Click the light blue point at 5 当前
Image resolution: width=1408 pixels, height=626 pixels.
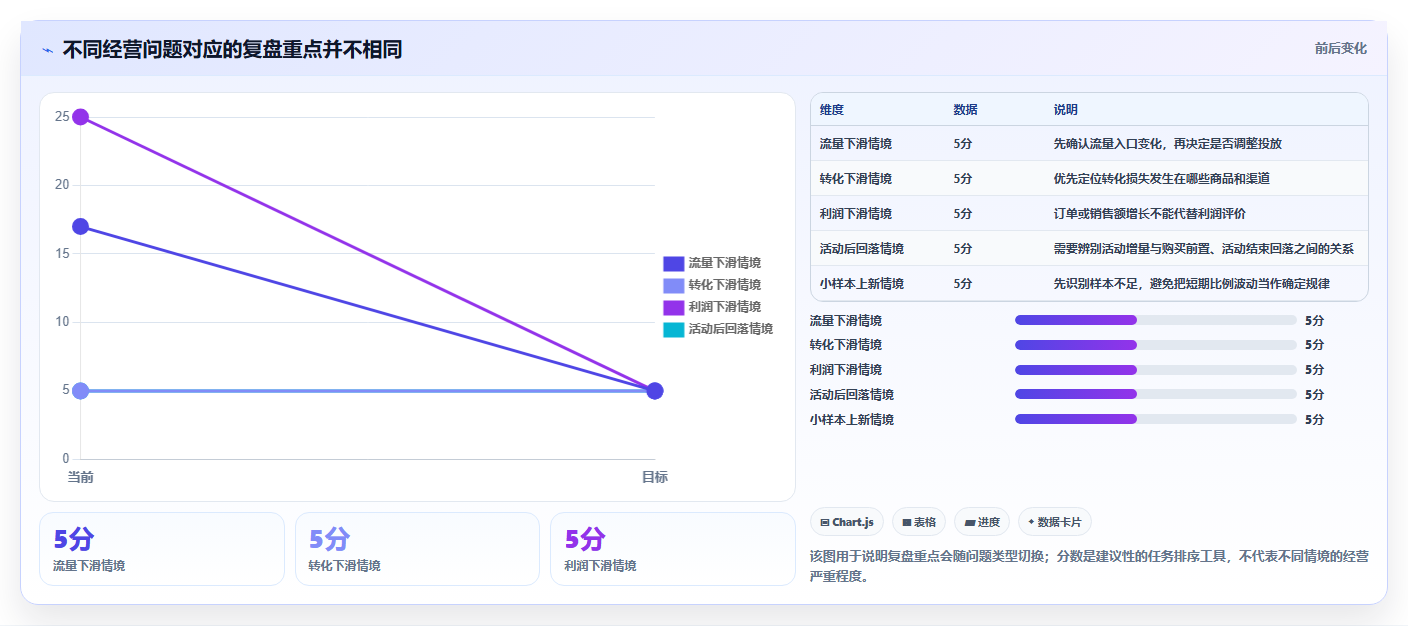(81, 391)
